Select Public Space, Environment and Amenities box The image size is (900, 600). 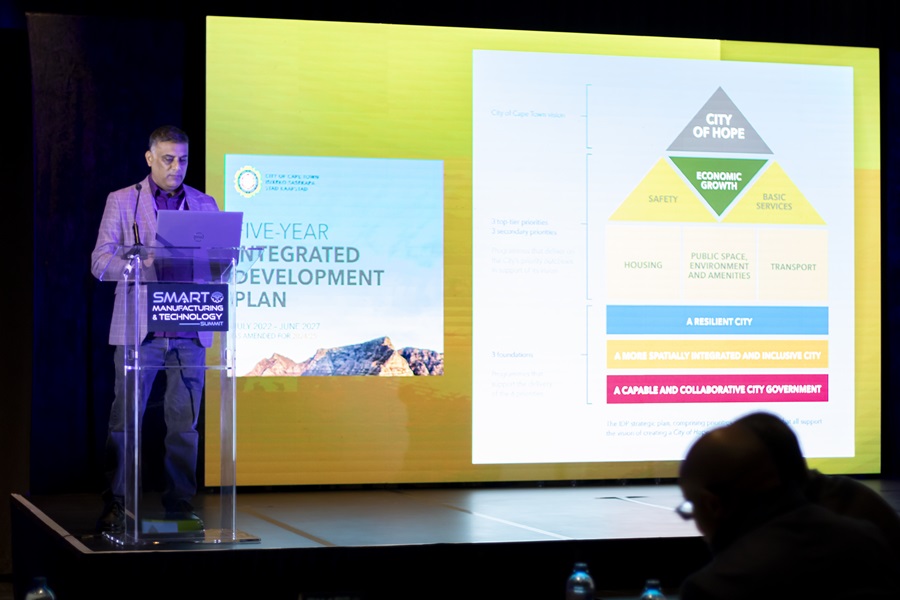719,266
